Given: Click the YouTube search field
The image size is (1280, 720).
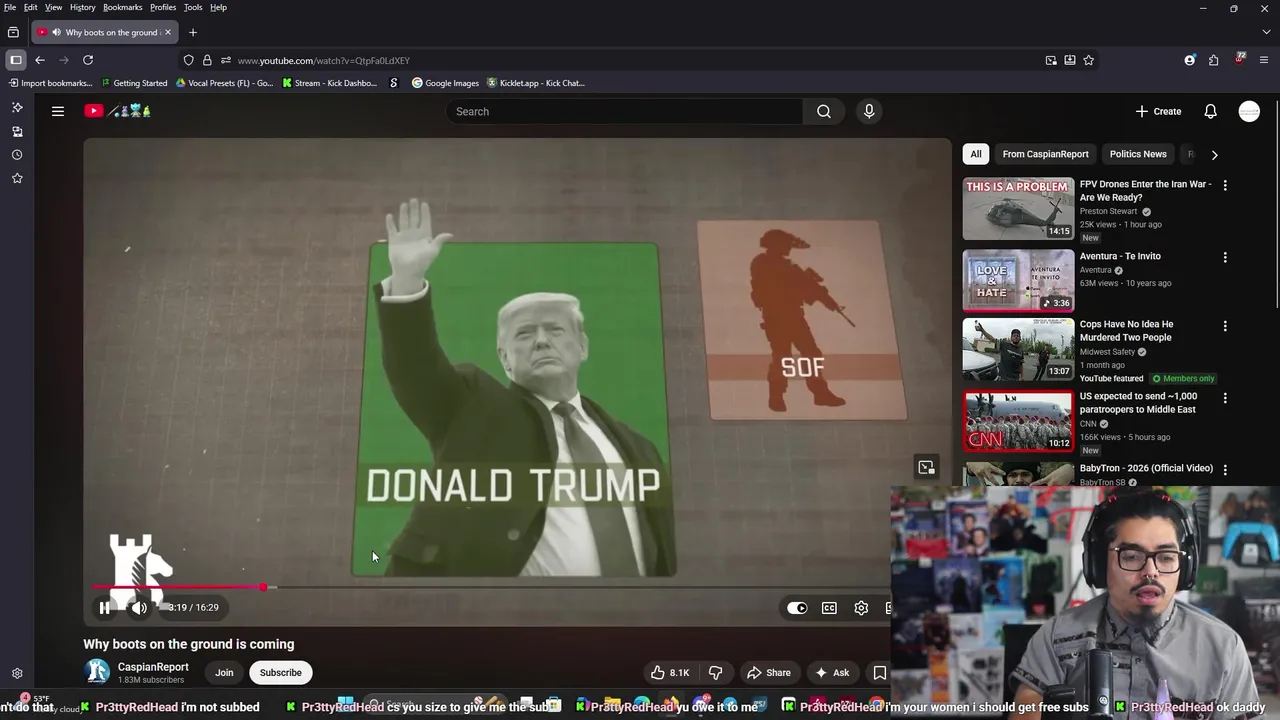Looking at the screenshot, I should coord(625,111).
